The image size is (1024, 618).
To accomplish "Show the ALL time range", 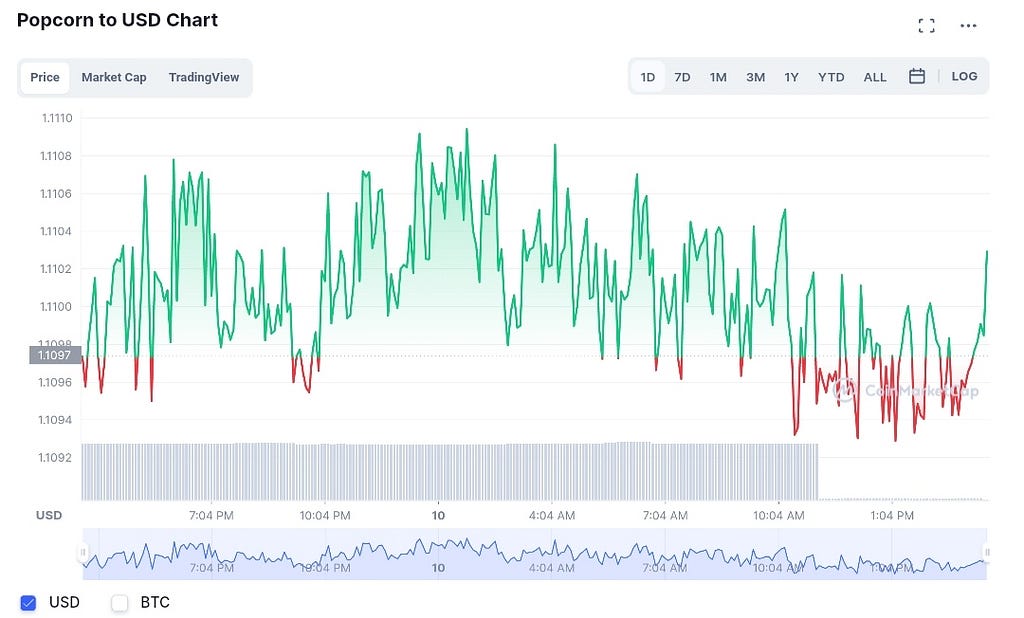I will pos(875,77).
